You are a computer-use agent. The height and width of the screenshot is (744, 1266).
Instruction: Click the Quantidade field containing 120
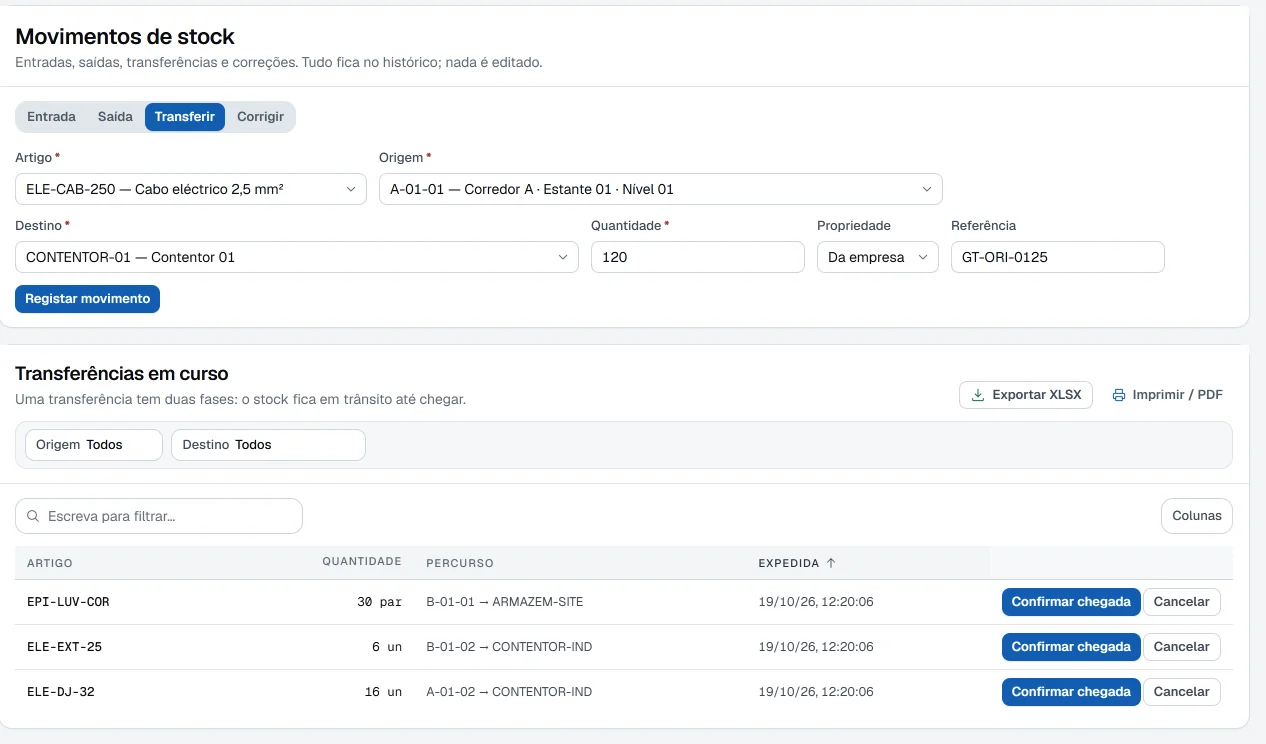tap(698, 257)
